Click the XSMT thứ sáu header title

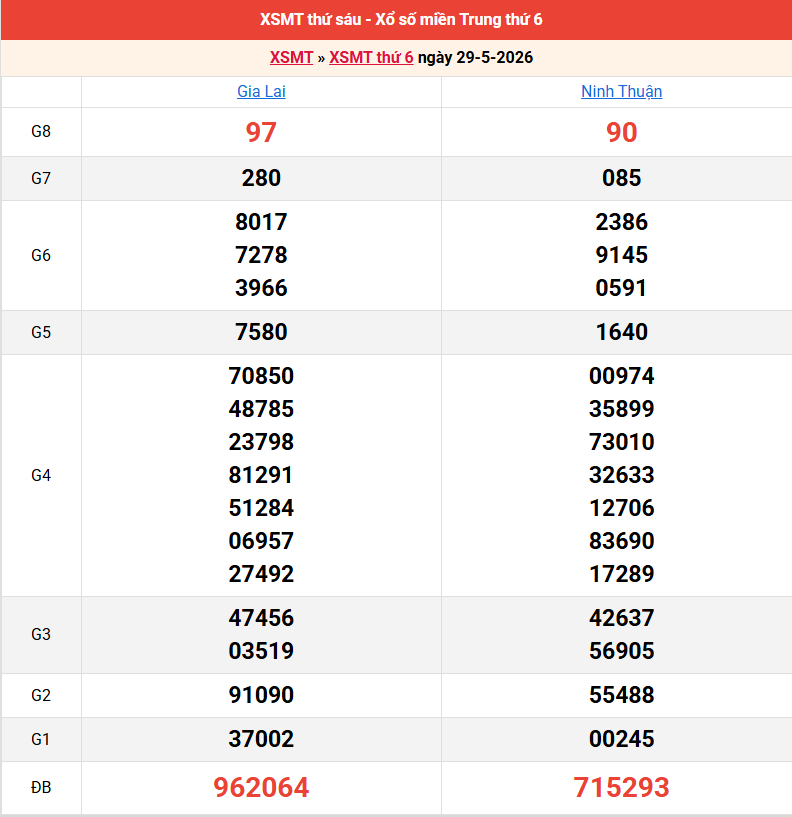pyautogui.click(x=401, y=19)
